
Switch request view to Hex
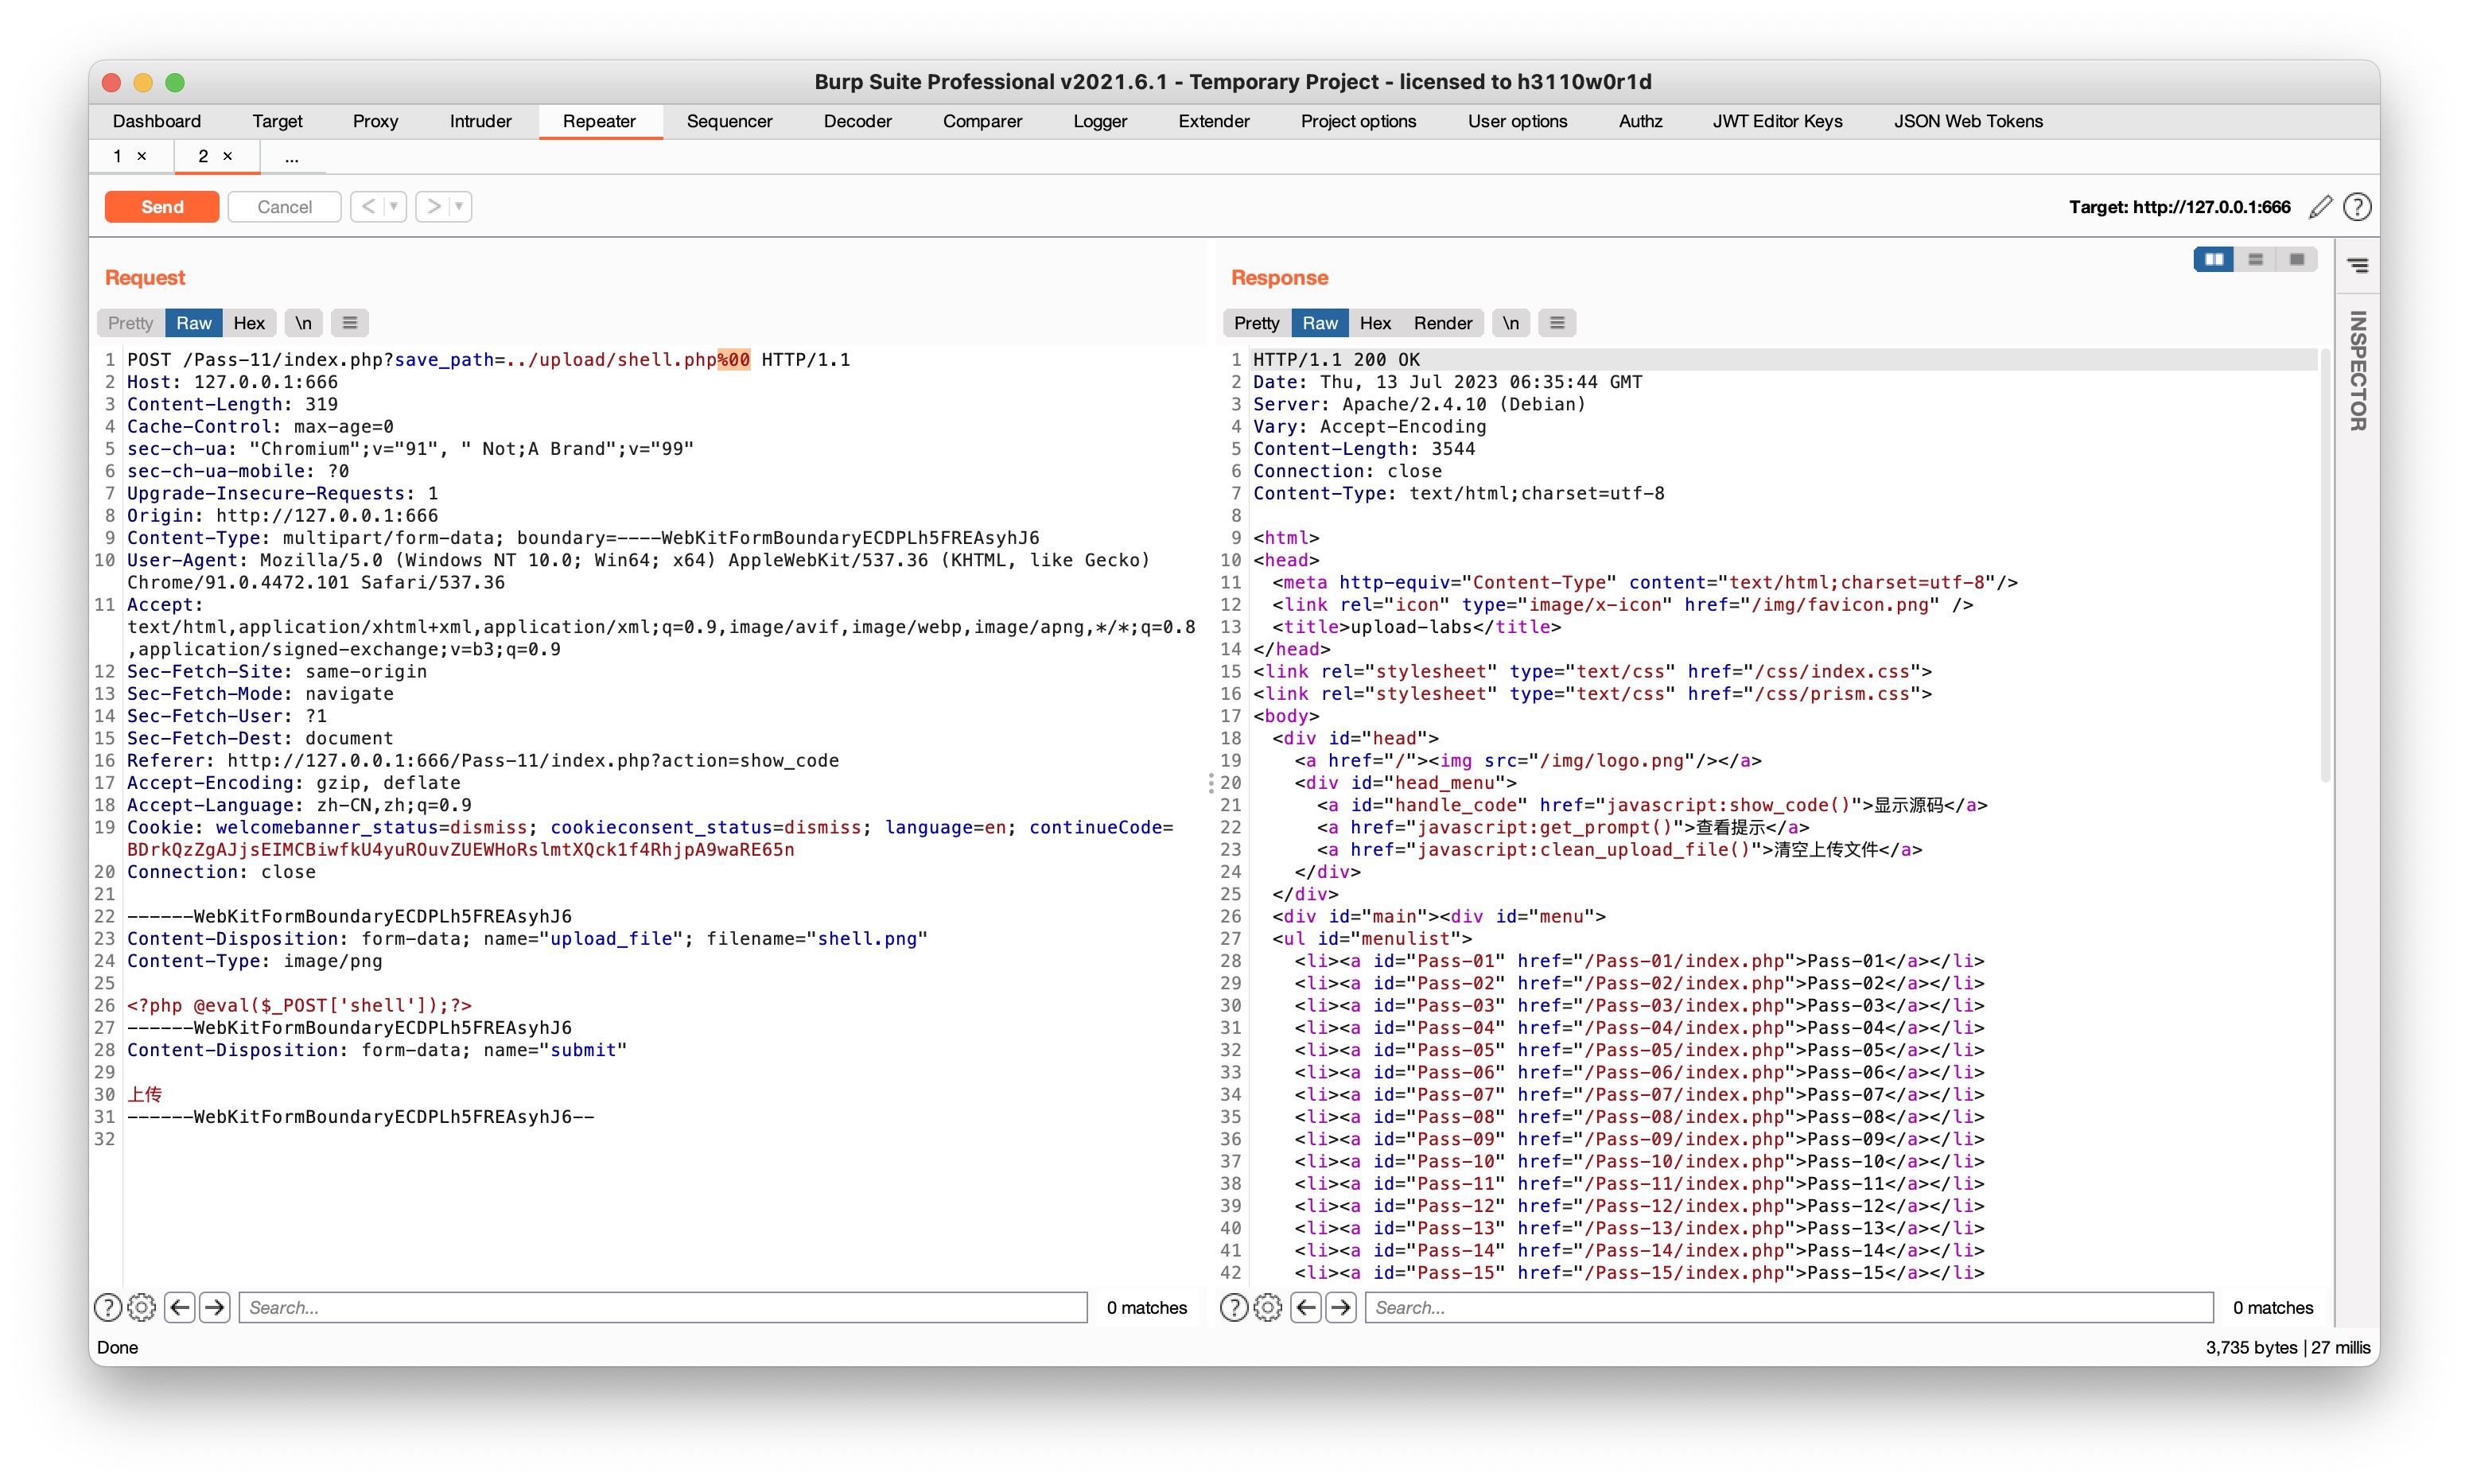pos(249,323)
